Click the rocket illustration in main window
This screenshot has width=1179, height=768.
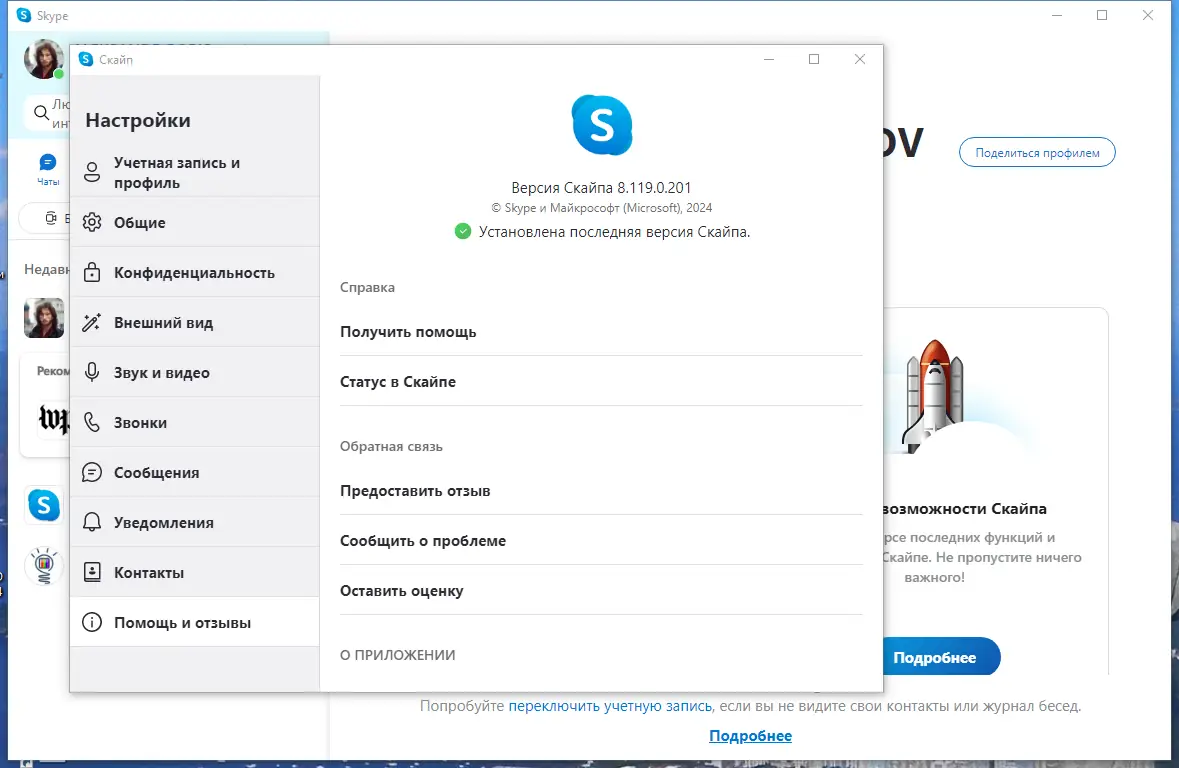(x=935, y=396)
